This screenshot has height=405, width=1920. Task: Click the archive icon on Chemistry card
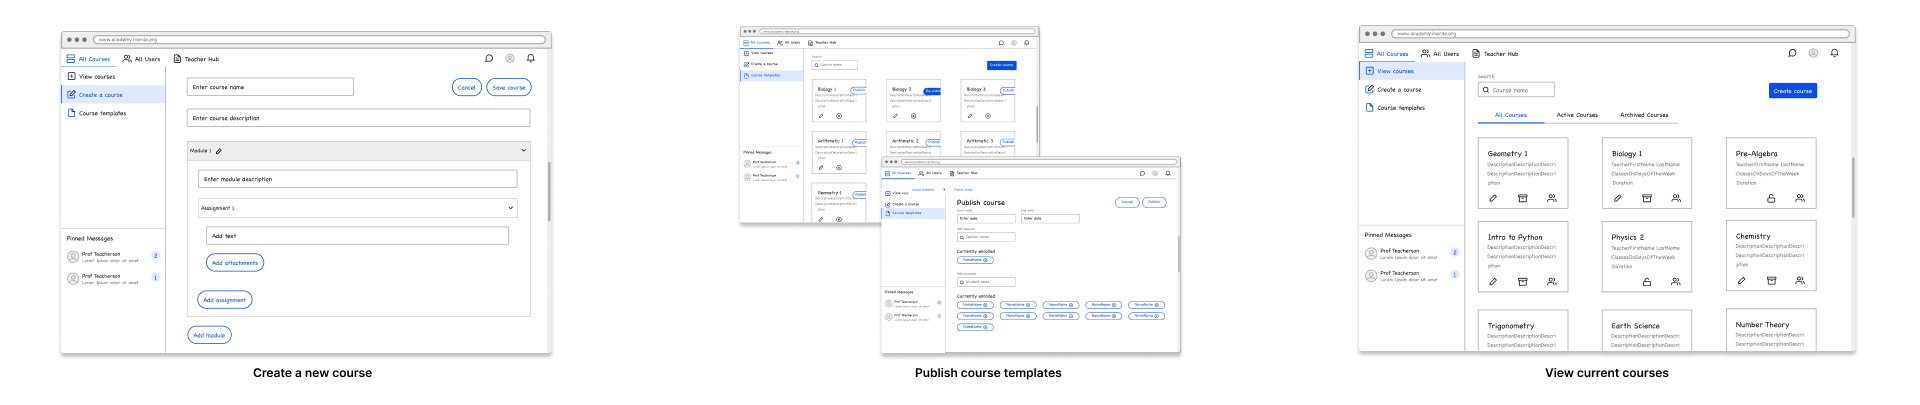tap(1771, 280)
